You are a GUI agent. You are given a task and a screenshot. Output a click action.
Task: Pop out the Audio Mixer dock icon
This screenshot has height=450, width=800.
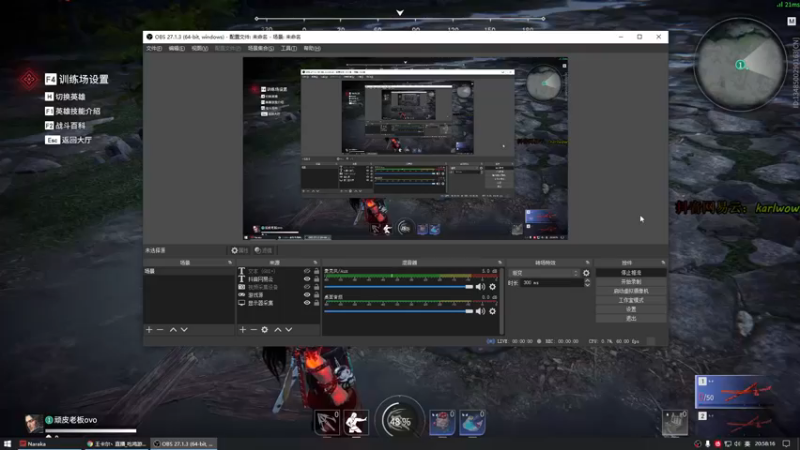pos(500,263)
